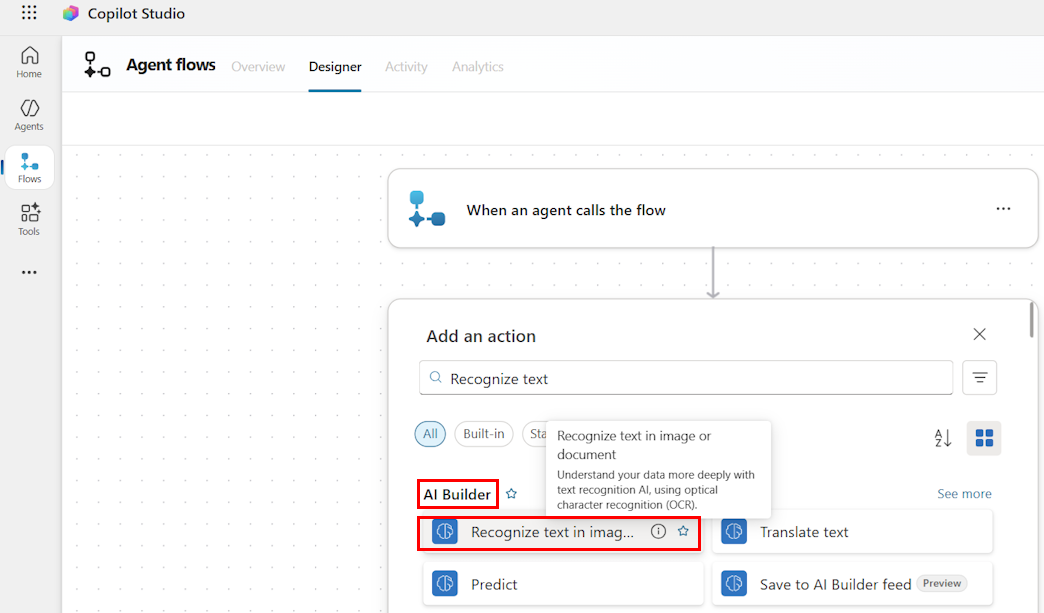The width and height of the screenshot is (1044, 613).
Task: Click the action panel scrollbar
Action: point(1032,319)
